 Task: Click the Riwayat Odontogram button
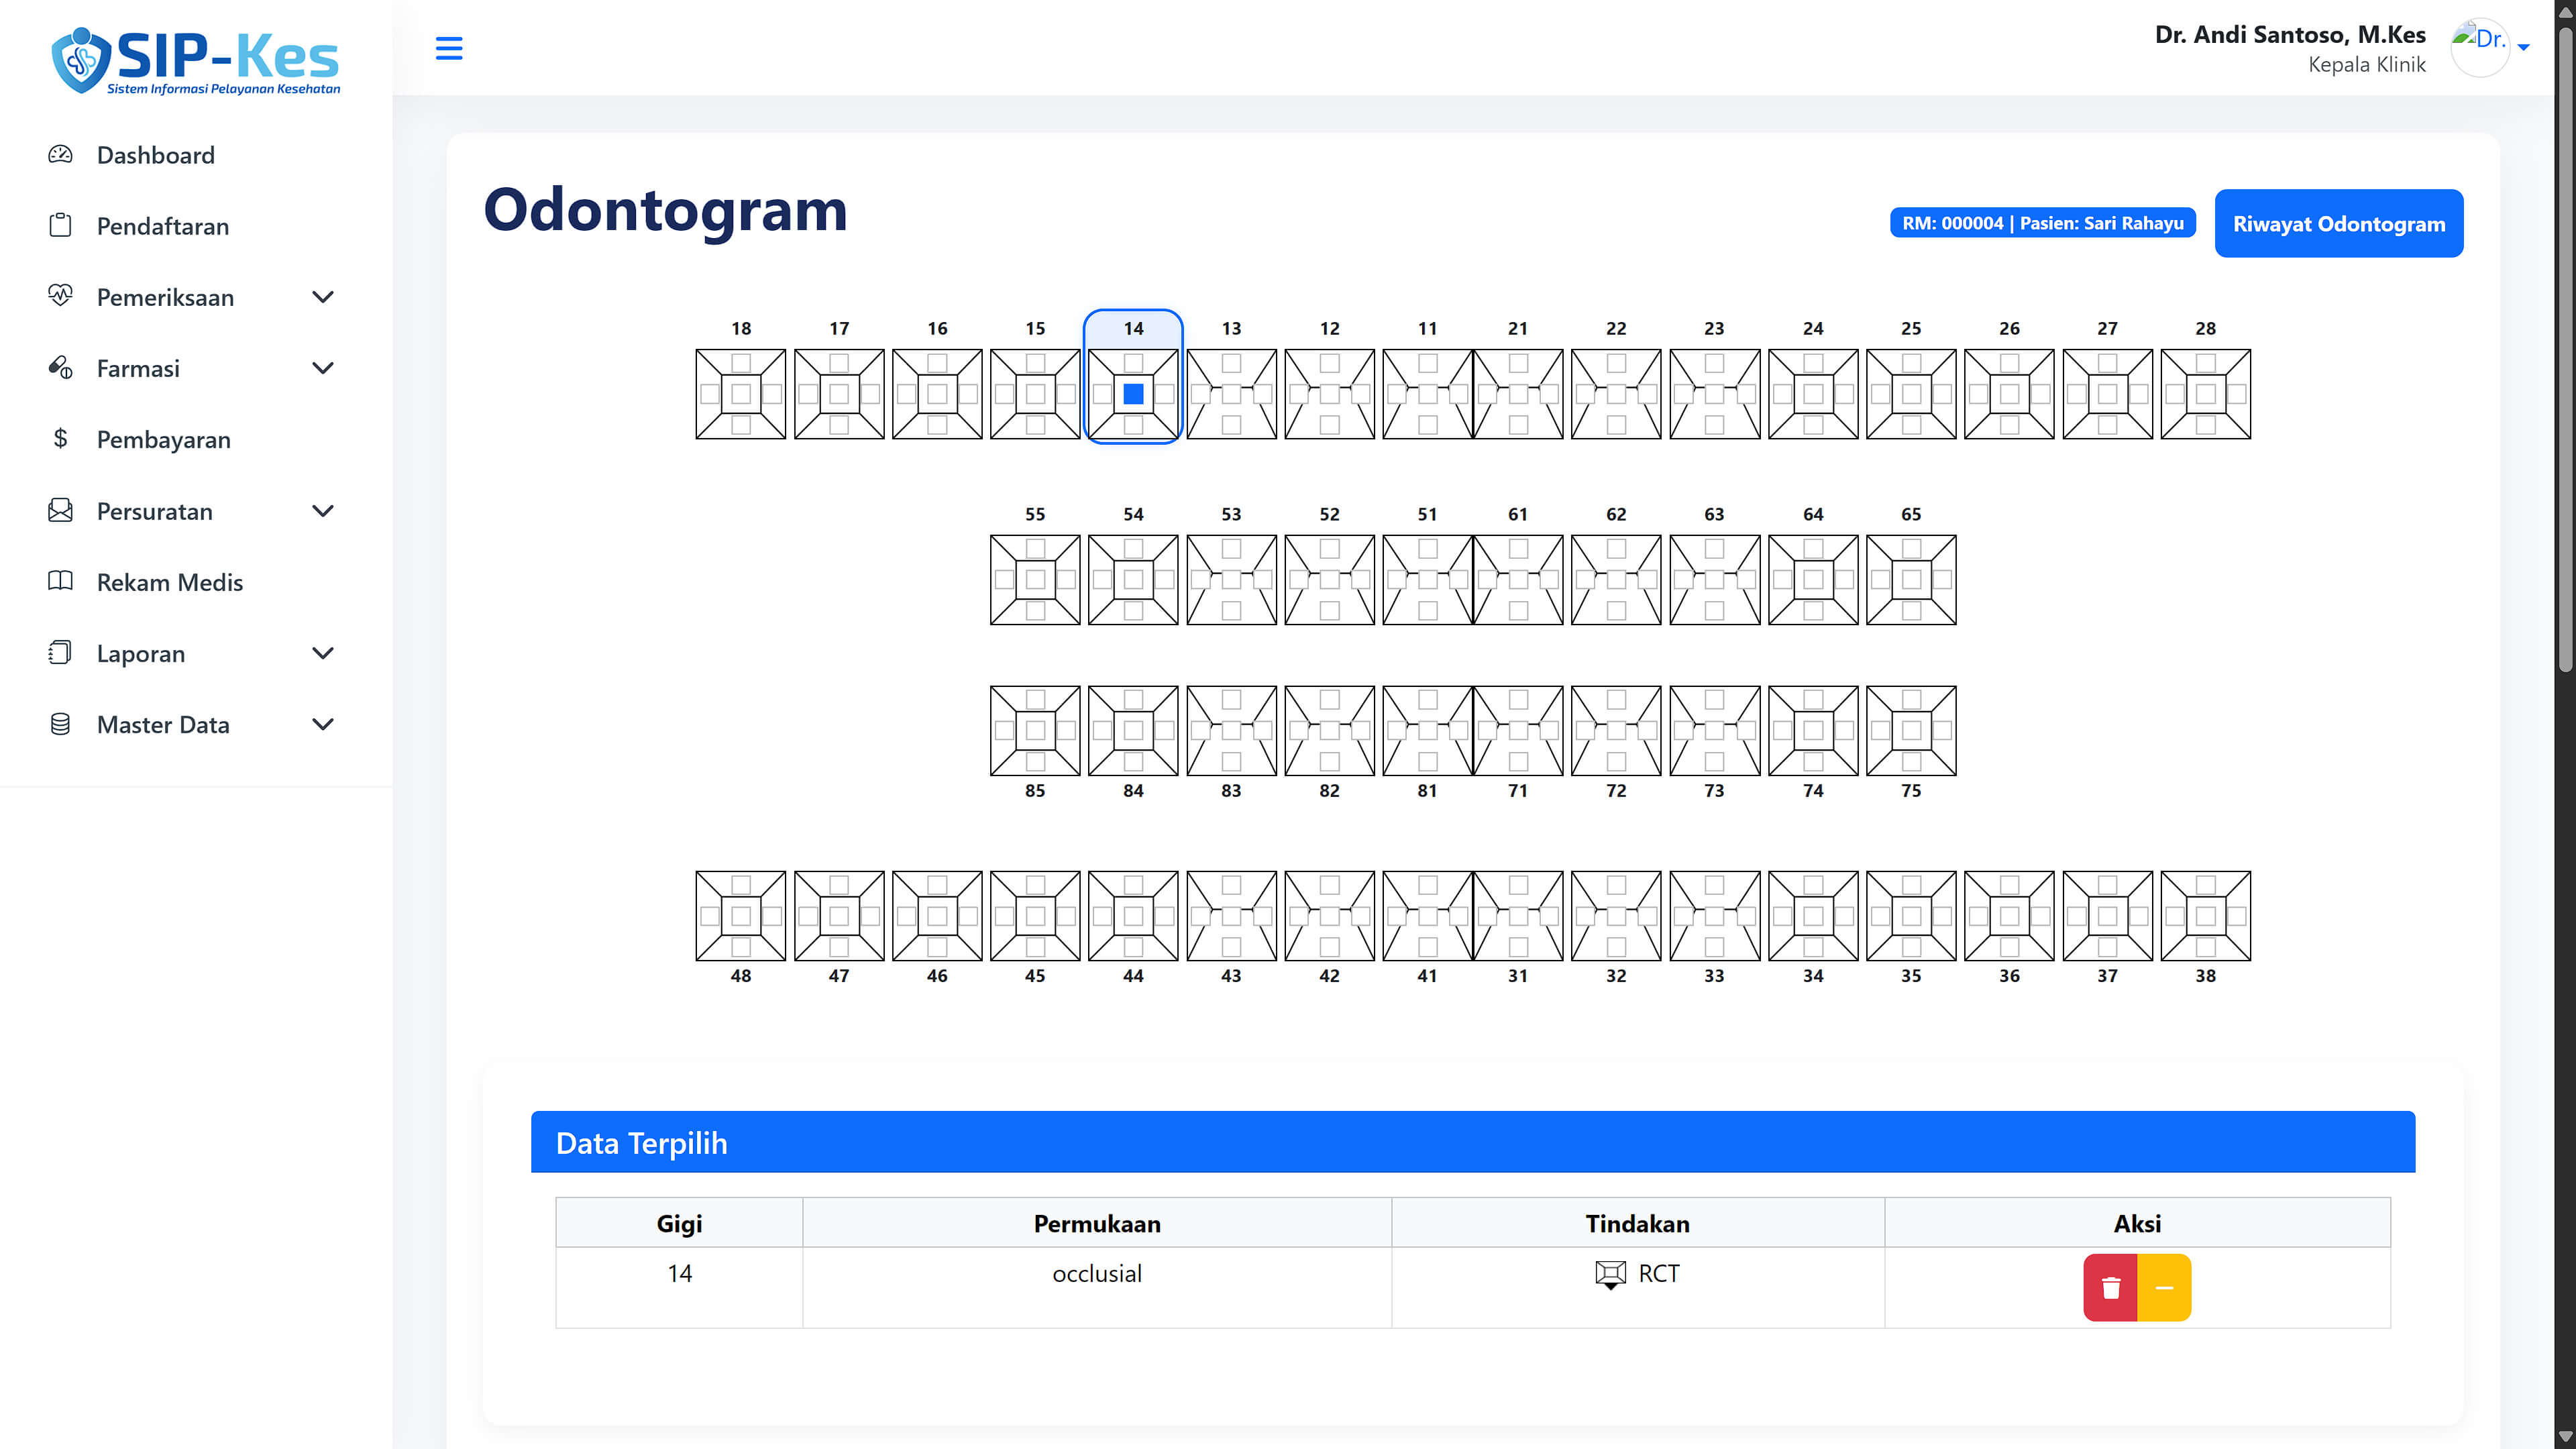tap(2338, 223)
